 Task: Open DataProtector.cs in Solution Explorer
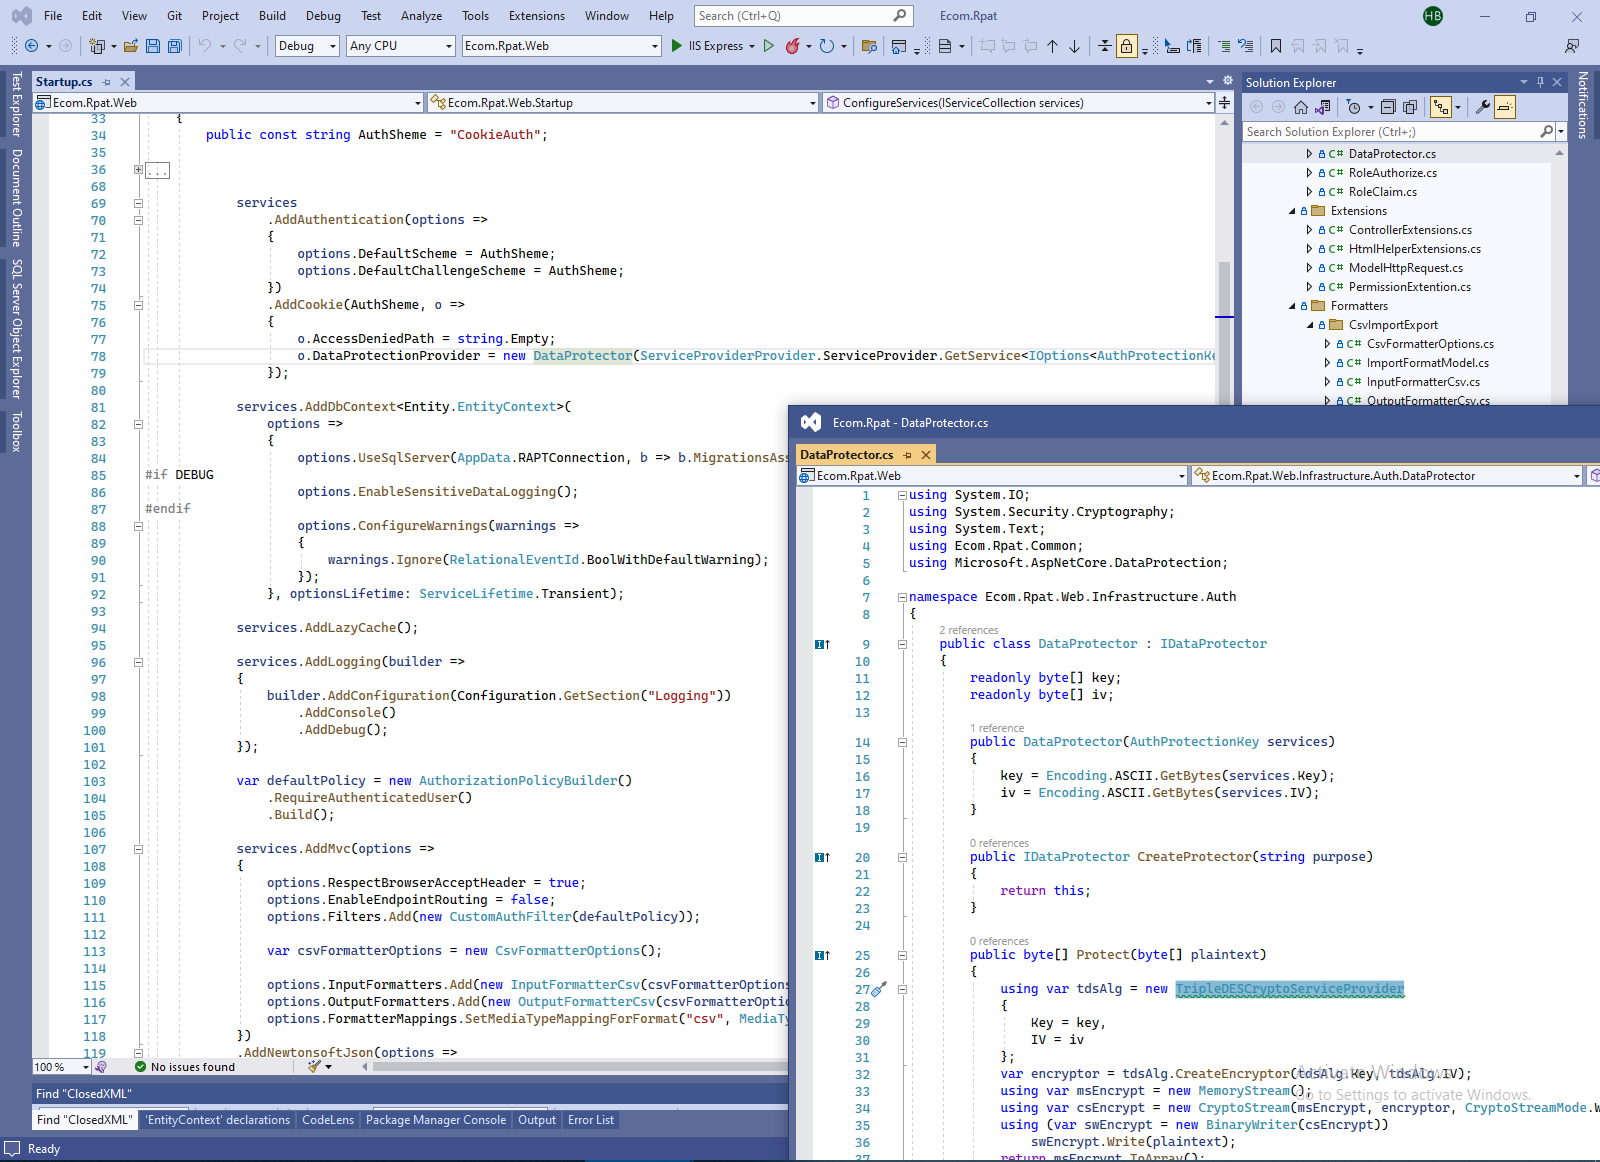coord(1391,154)
